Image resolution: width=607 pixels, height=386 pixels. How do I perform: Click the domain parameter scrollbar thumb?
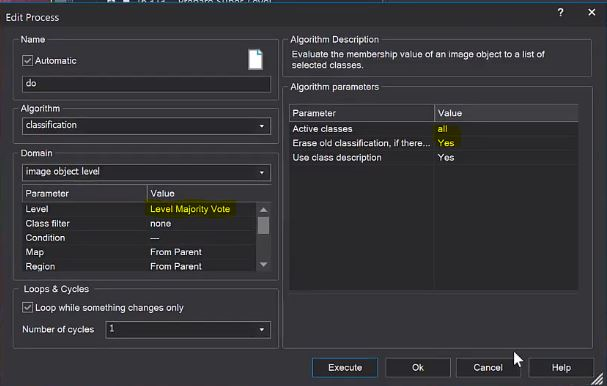tap(263, 225)
